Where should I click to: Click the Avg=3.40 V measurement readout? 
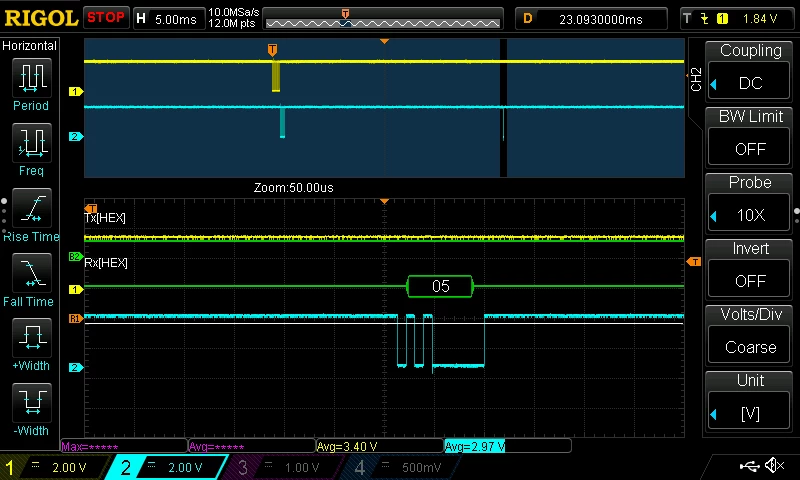pyautogui.click(x=380, y=446)
